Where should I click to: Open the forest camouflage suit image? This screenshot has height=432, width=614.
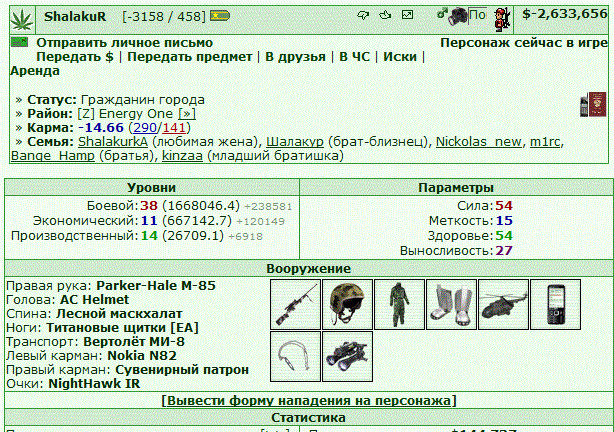pos(399,304)
